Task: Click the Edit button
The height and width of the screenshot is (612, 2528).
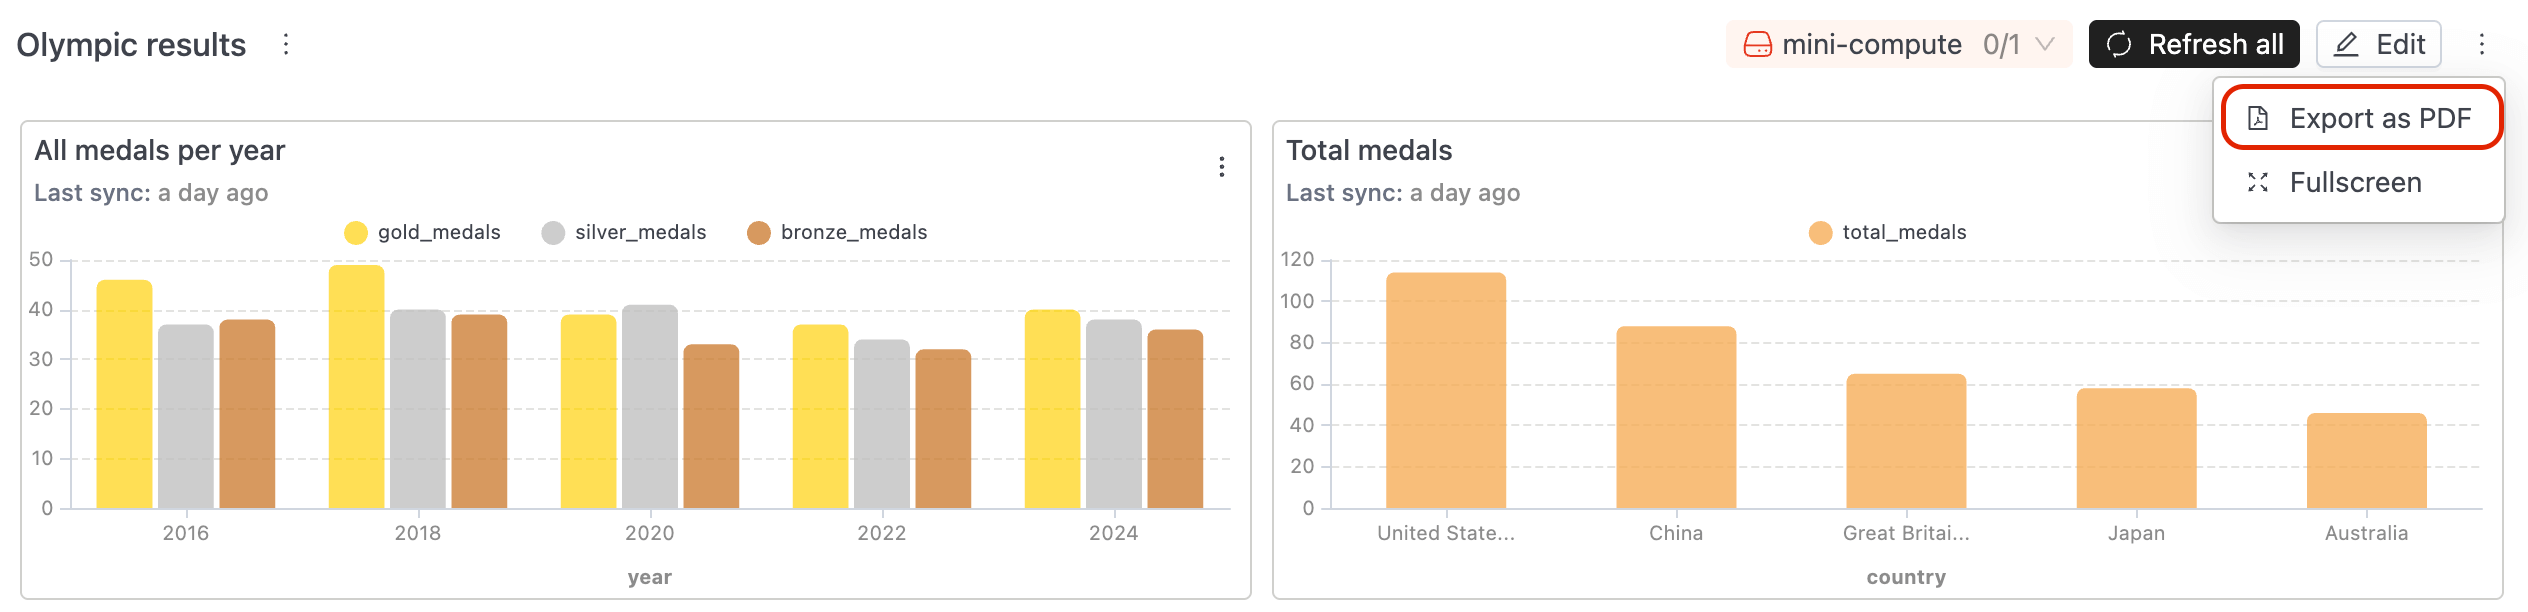Action: (x=2379, y=45)
